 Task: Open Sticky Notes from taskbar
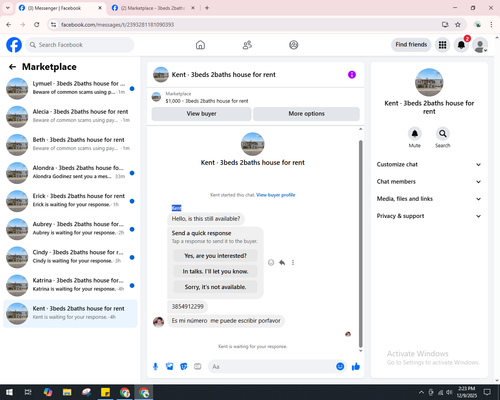point(105,392)
